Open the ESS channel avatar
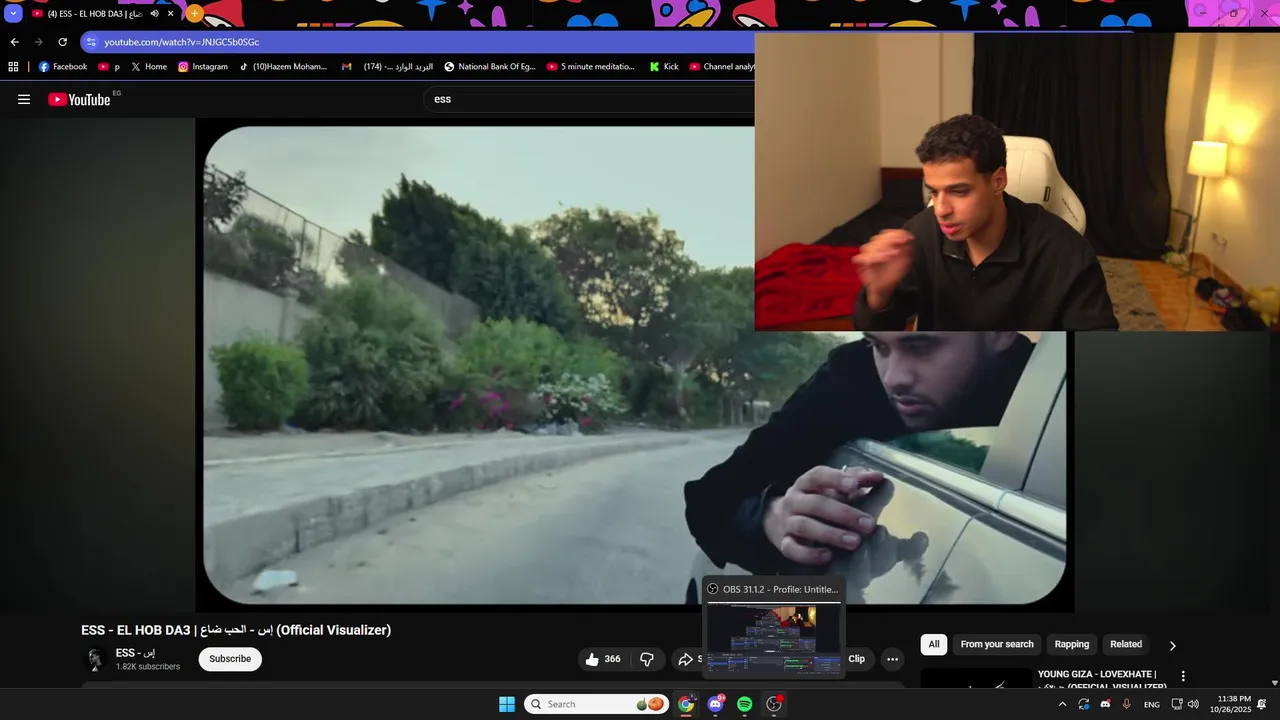This screenshot has width=1280, height=720. [95, 659]
